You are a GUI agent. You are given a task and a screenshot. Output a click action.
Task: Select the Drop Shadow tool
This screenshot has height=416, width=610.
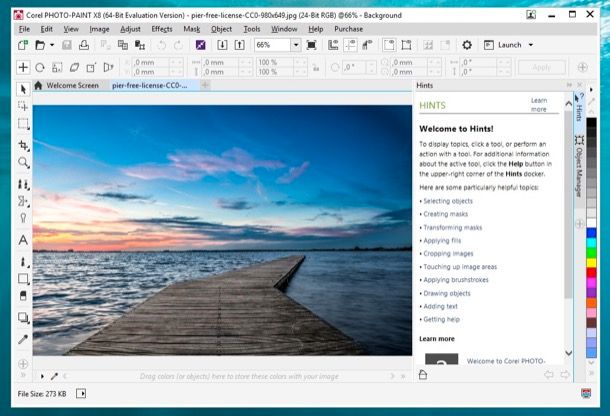pos(23,318)
